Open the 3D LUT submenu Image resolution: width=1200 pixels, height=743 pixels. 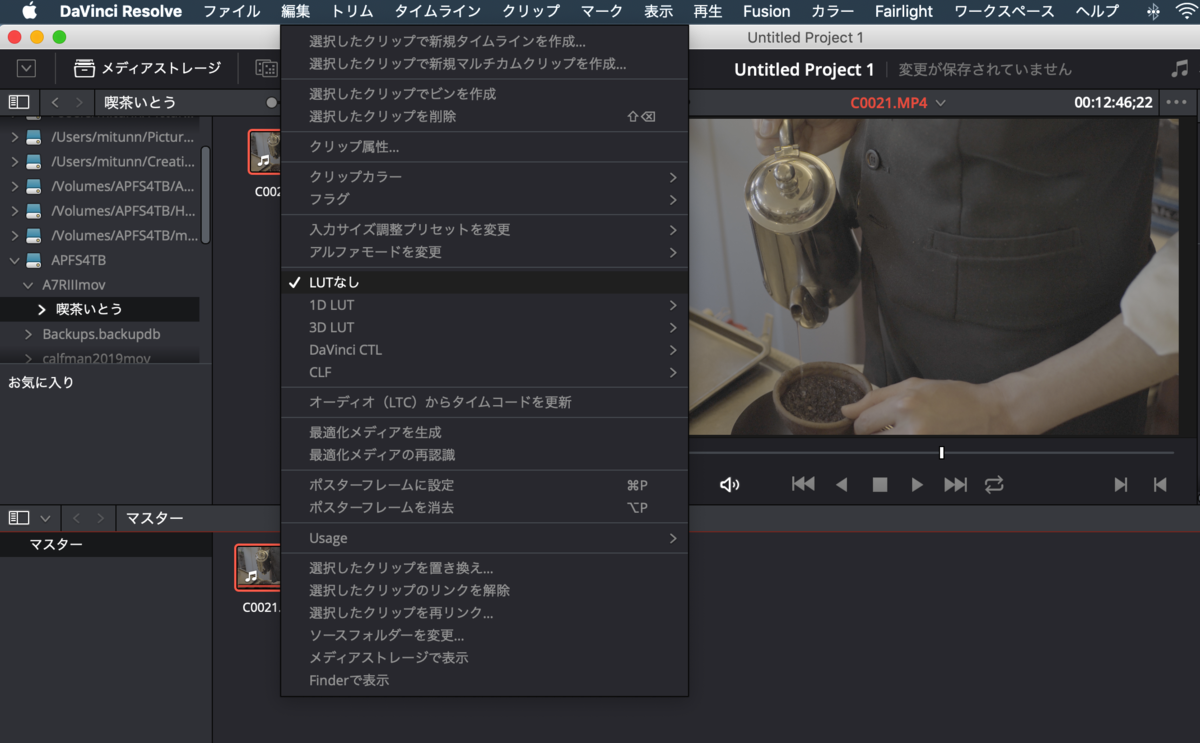[x=484, y=328]
